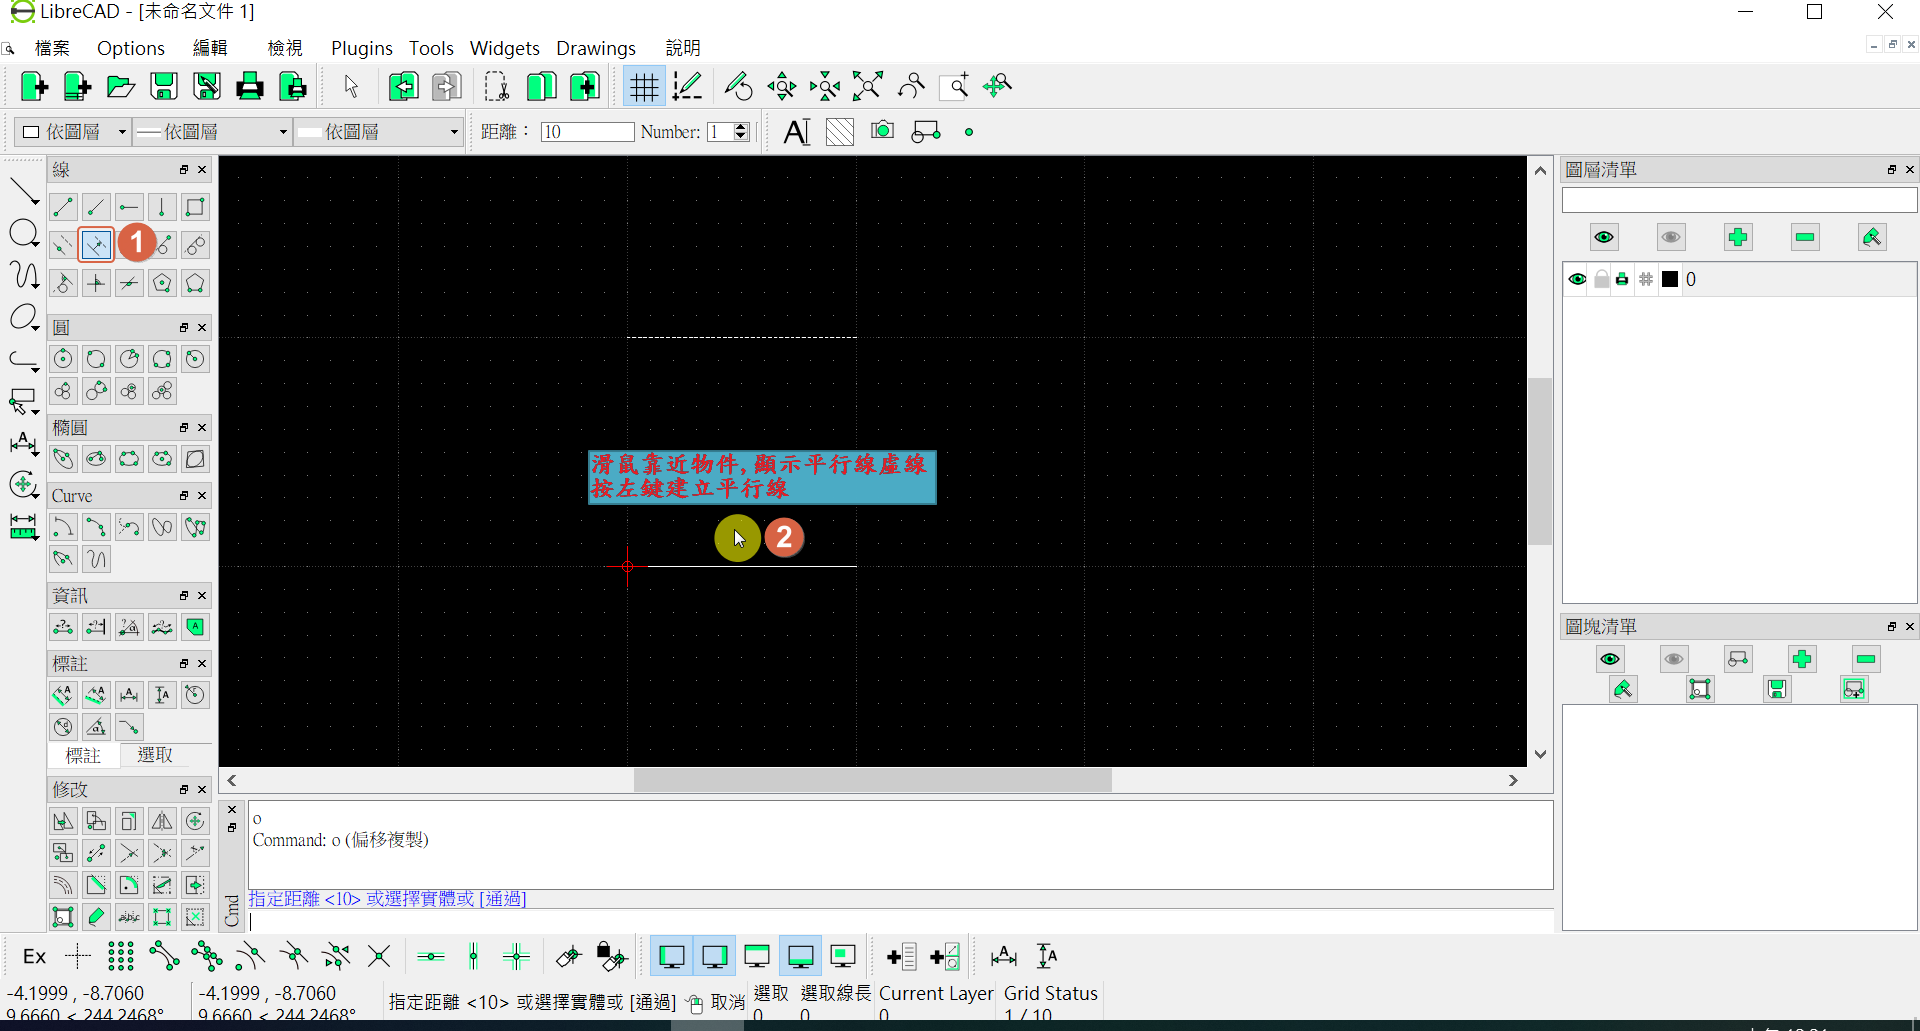Click the Insert image camera icon
The image size is (1920, 1031).
click(x=882, y=131)
